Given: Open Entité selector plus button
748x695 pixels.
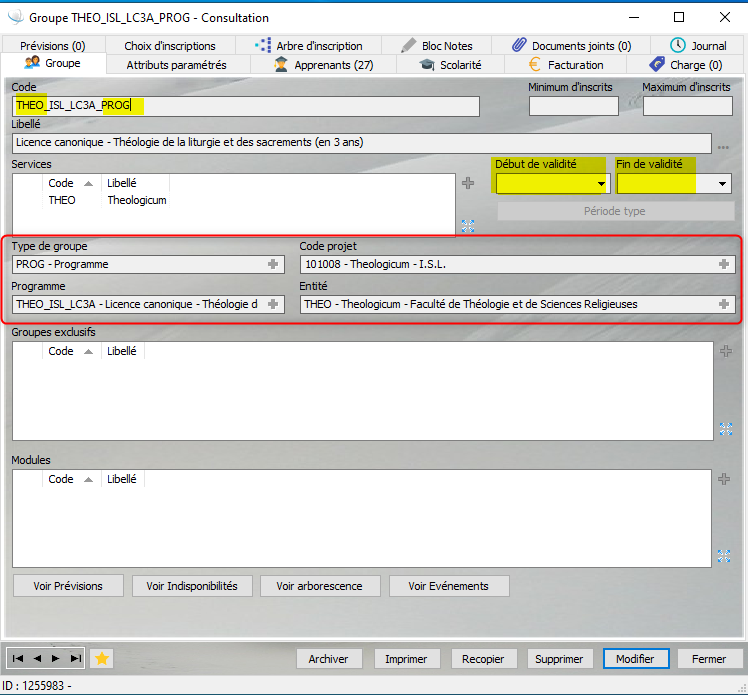Looking at the screenshot, I should [x=723, y=305].
